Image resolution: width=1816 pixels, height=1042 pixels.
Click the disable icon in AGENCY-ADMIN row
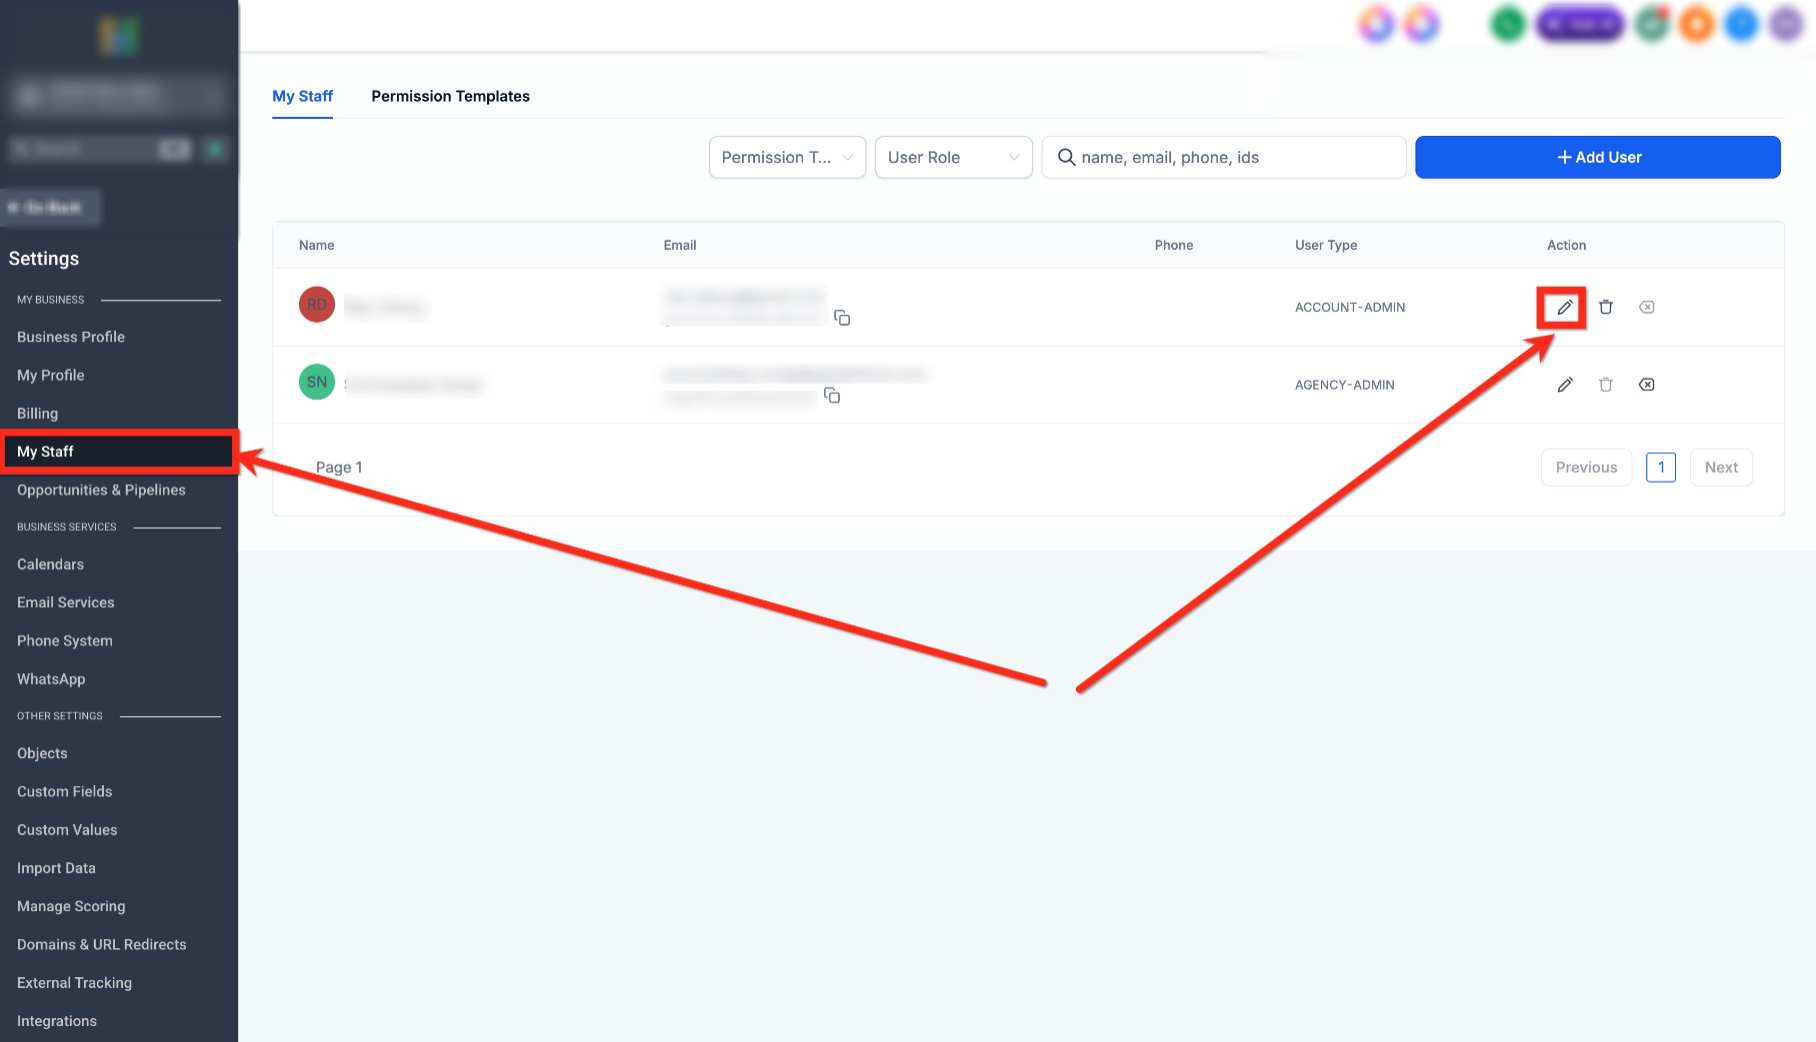1646,384
